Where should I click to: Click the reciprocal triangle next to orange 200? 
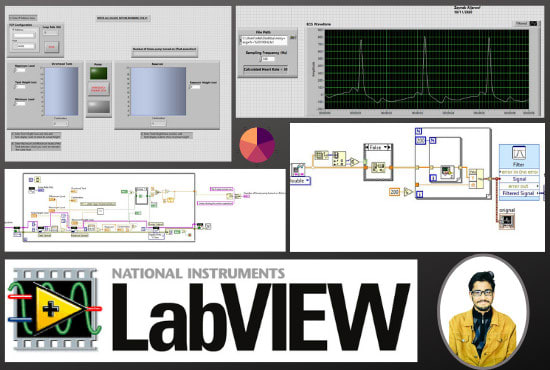coord(408,192)
